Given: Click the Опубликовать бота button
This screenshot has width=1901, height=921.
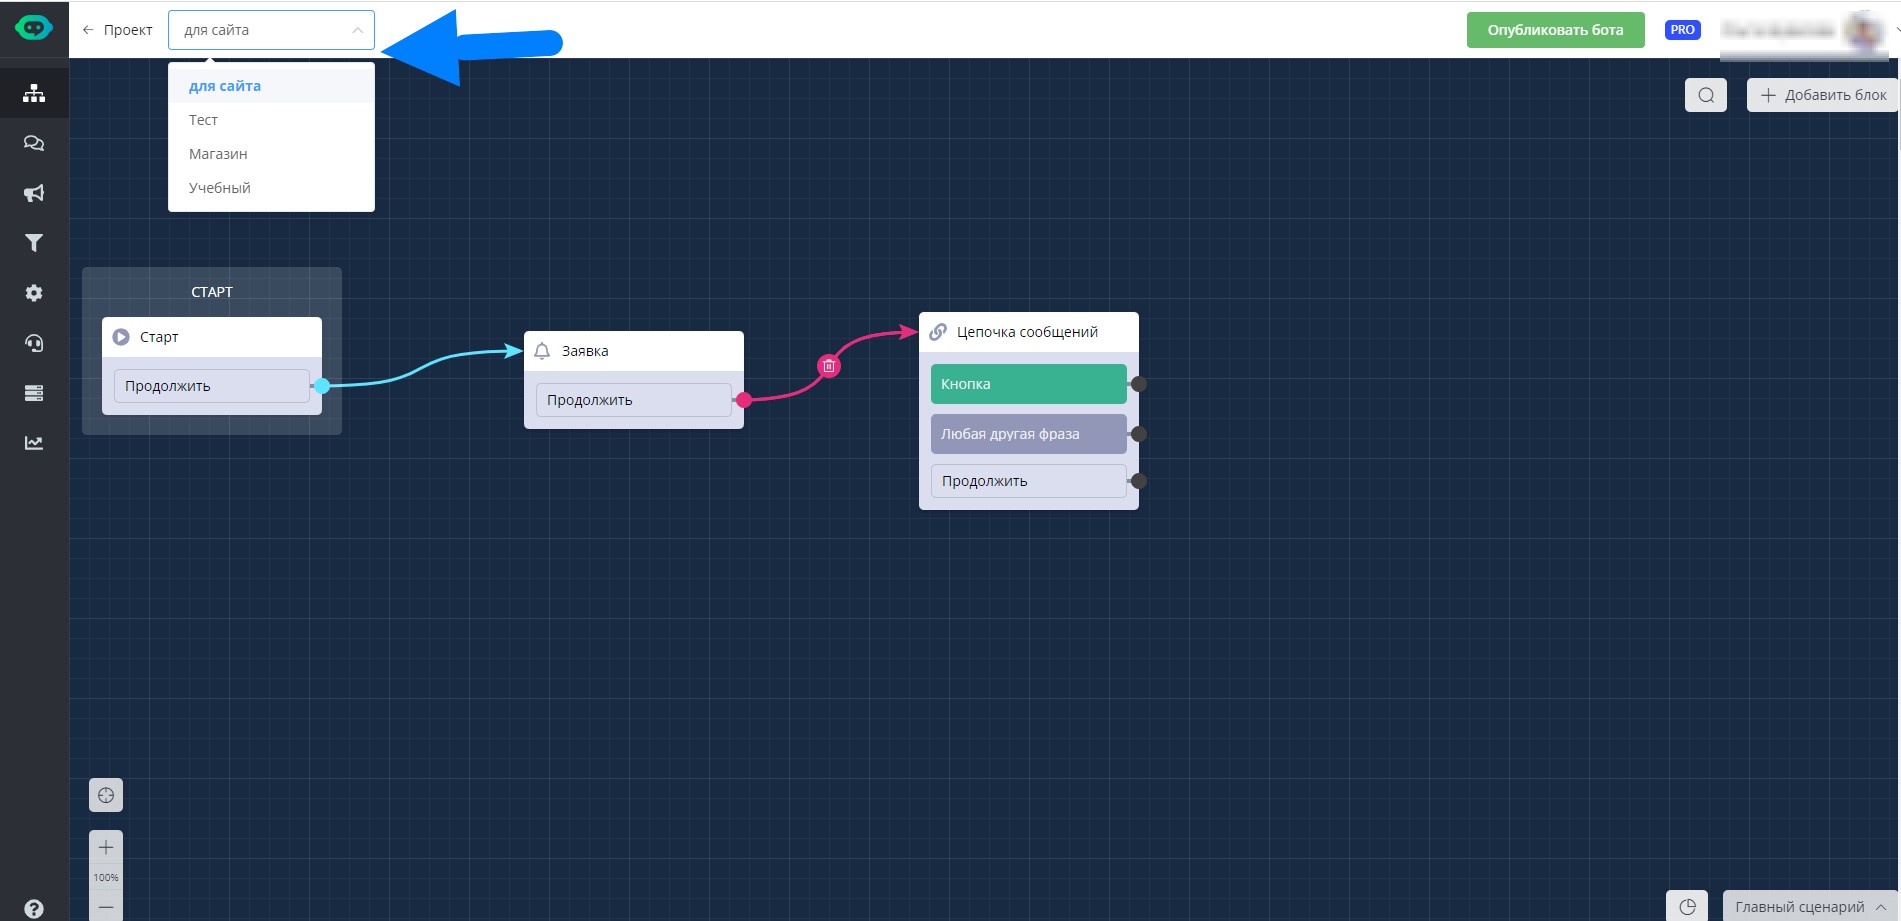Looking at the screenshot, I should tap(1554, 30).
